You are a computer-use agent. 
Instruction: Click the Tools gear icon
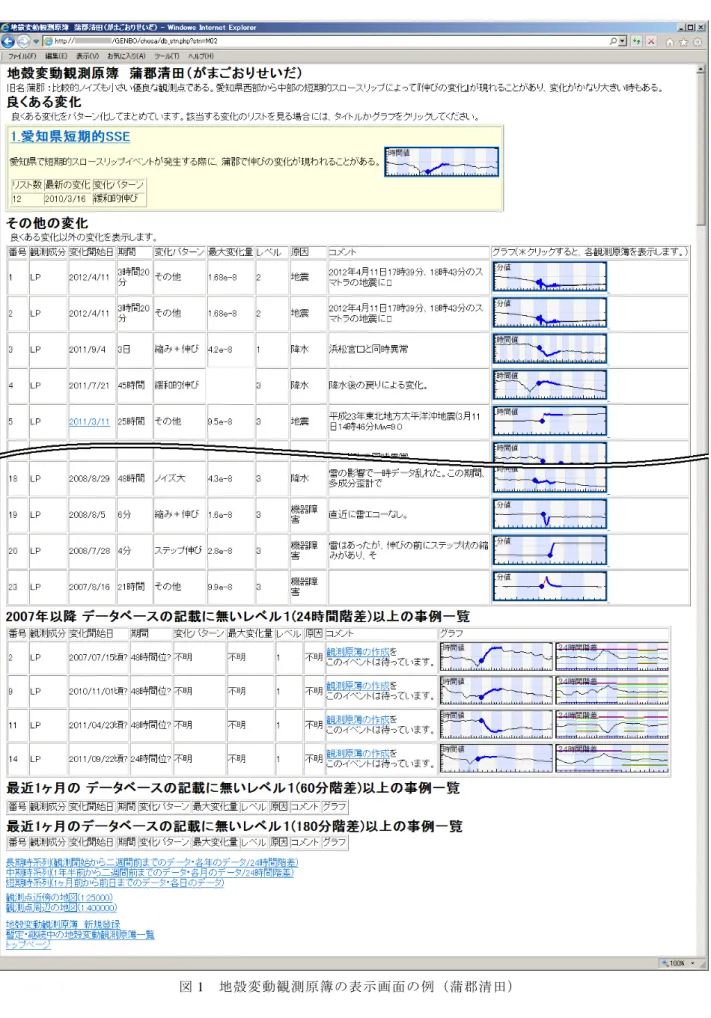(x=697, y=42)
